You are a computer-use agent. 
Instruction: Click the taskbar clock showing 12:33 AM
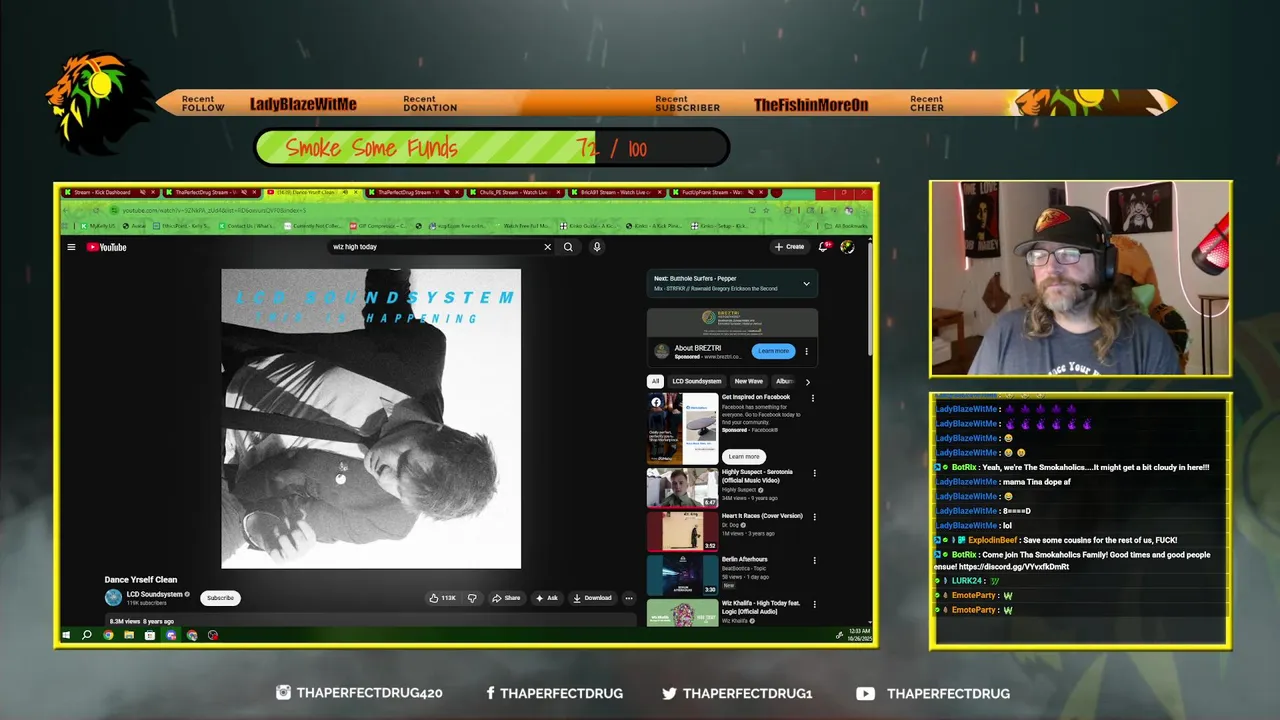point(859,635)
